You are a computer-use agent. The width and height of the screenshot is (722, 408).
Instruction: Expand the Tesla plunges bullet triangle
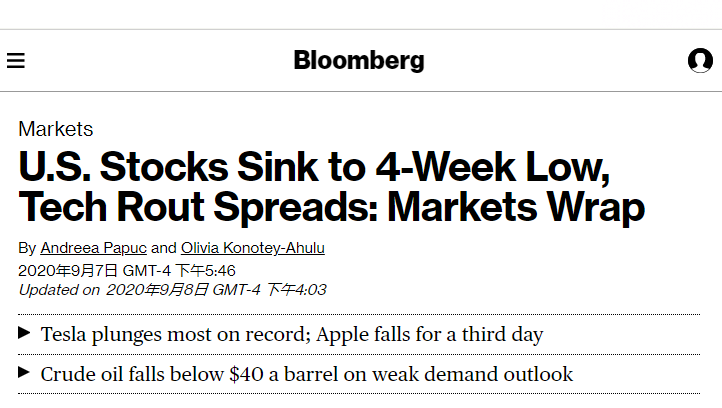click(x=25, y=333)
